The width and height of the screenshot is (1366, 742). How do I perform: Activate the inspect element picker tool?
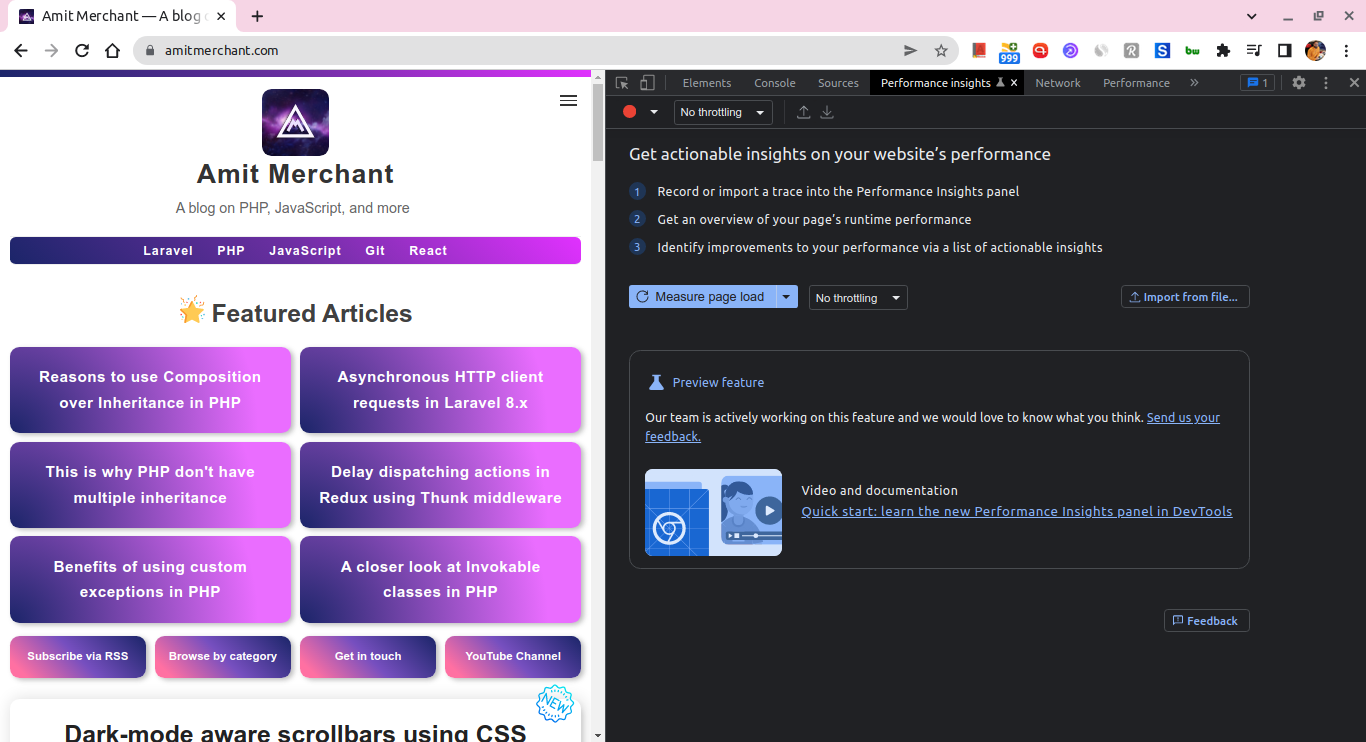(x=622, y=83)
